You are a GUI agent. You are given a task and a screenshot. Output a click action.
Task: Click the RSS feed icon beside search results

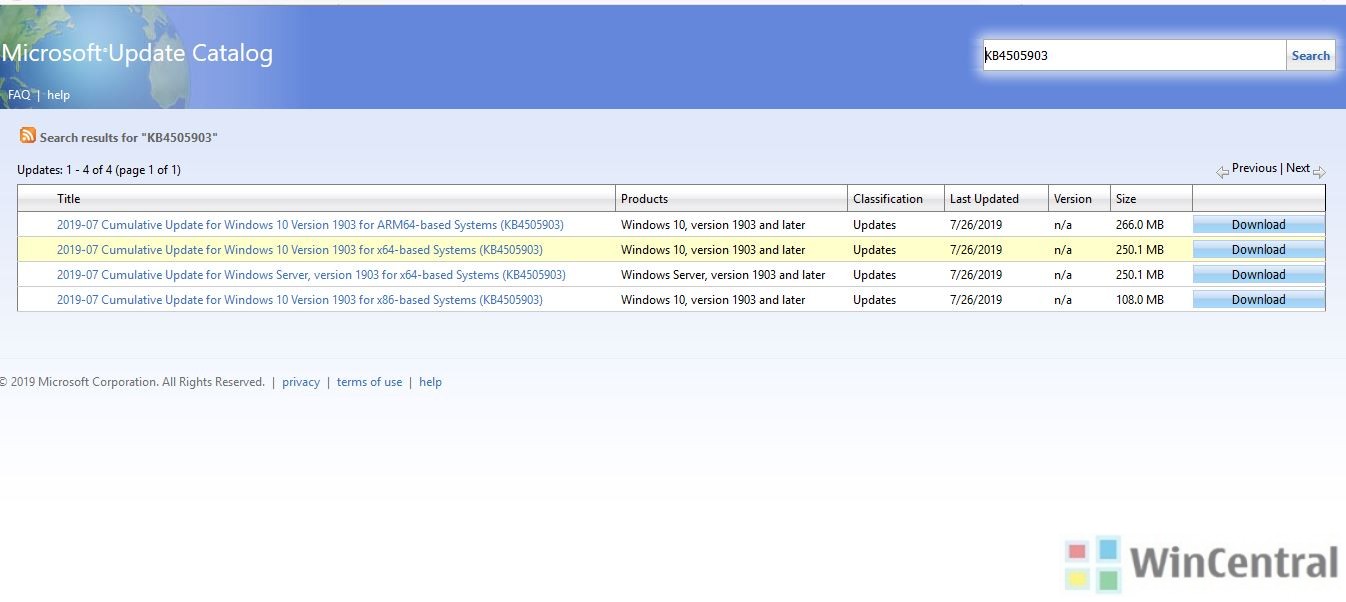(28, 136)
